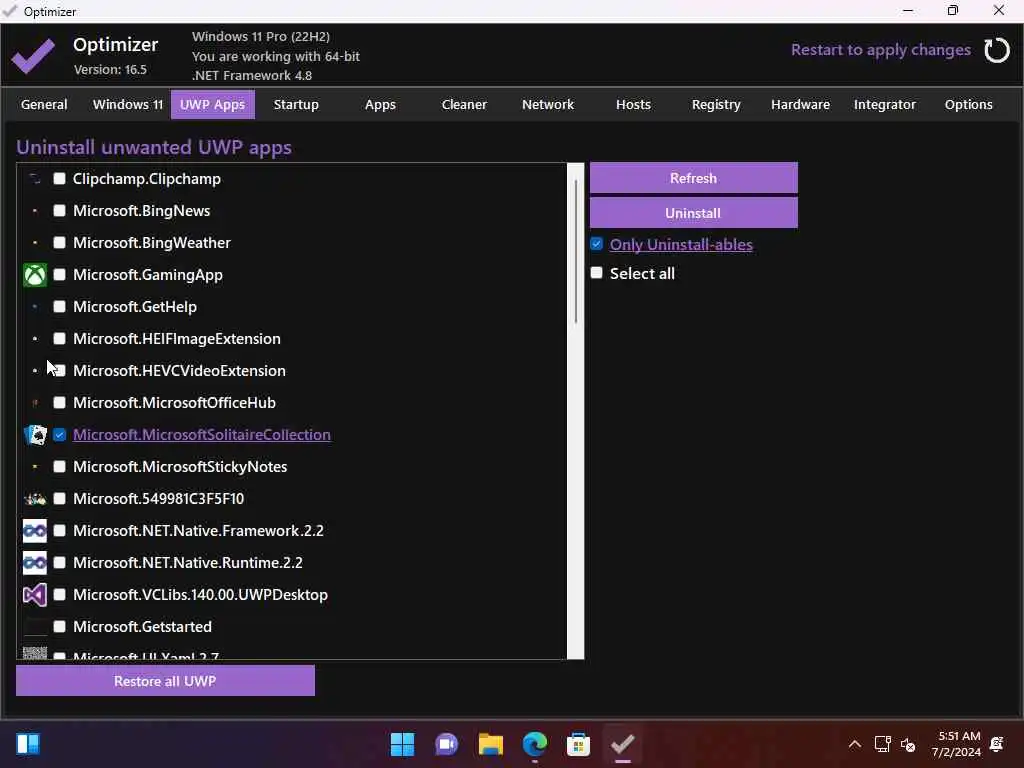The width and height of the screenshot is (1024, 768).
Task: Open the Cleaner tab
Action: pos(464,104)
